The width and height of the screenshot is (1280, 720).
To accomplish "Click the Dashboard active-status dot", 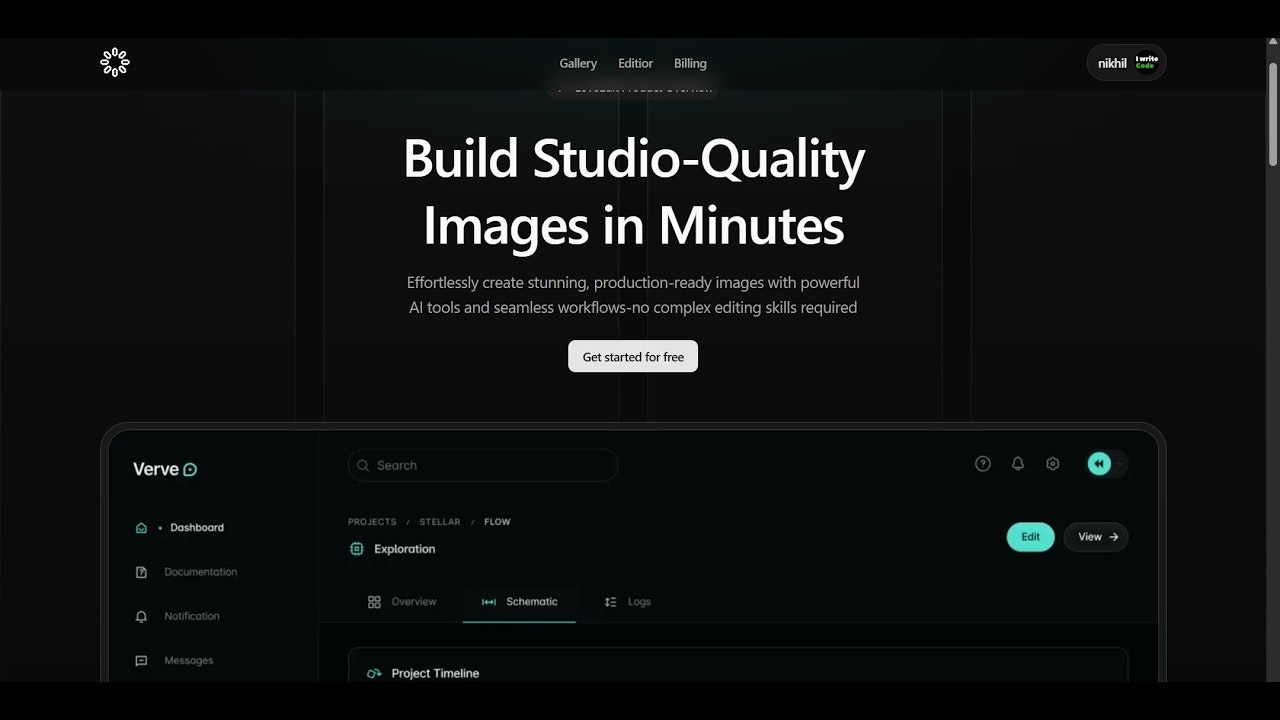I will [x=160, y=528].
